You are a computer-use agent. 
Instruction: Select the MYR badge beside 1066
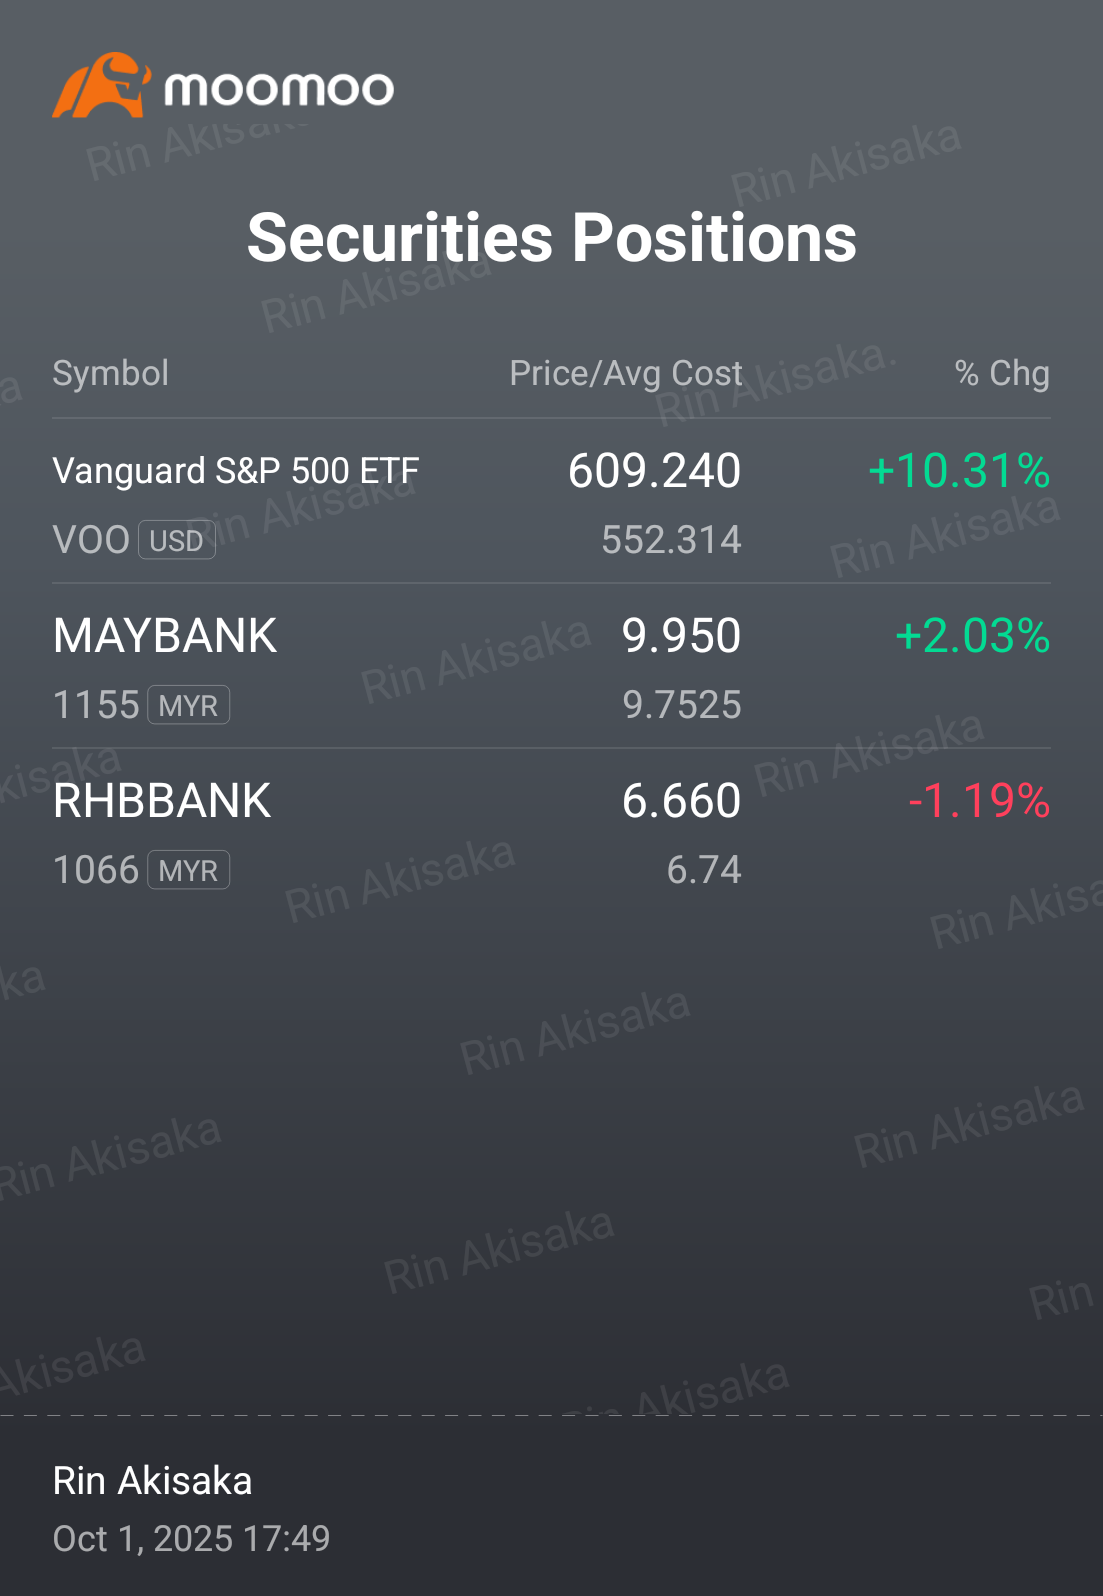189,871
